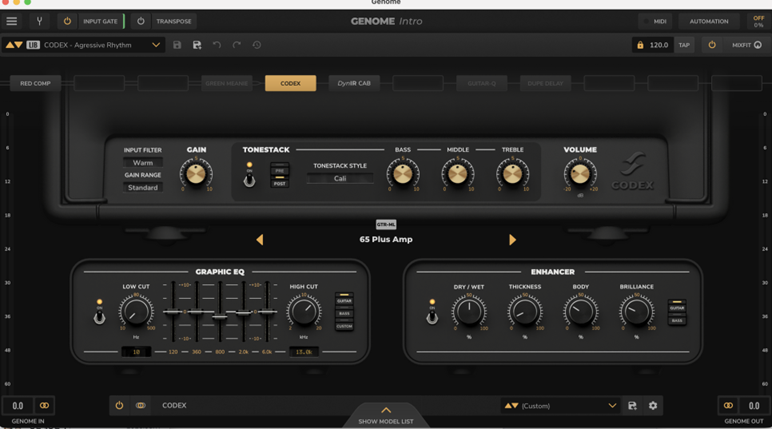Select Graphic EQ GUITAR mode
Screen dimensions: 772x429
coord(344,299)
